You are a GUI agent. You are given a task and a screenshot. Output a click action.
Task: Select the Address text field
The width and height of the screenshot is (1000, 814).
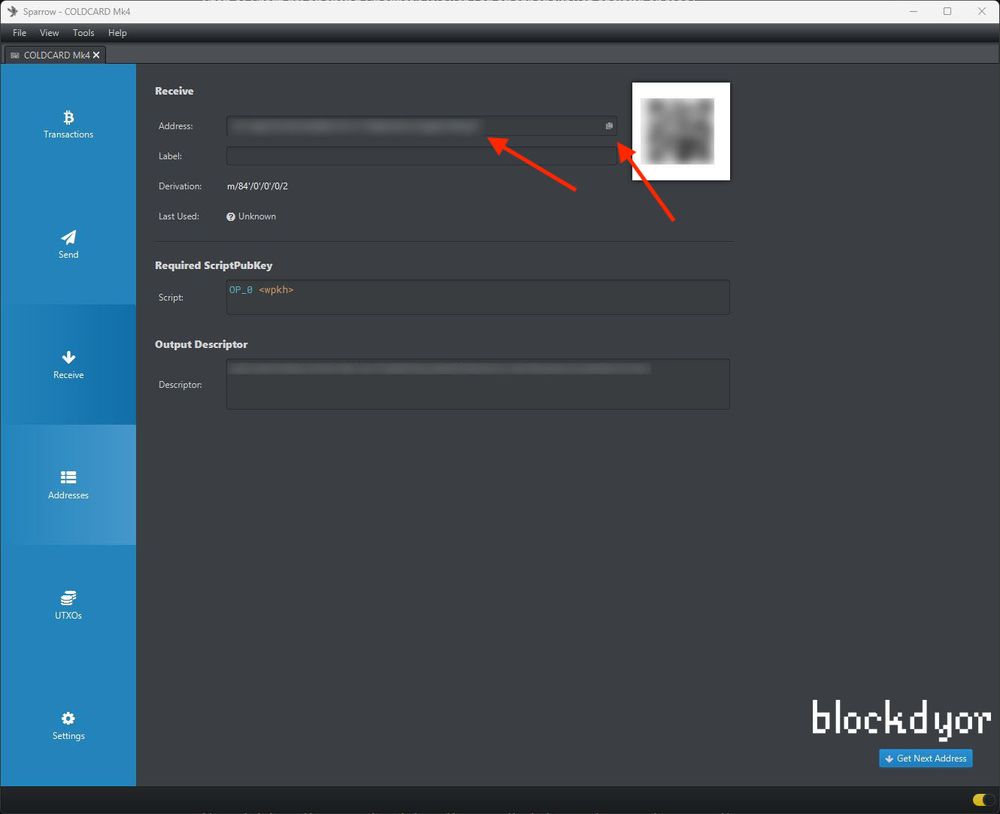(x=410, y=126)
